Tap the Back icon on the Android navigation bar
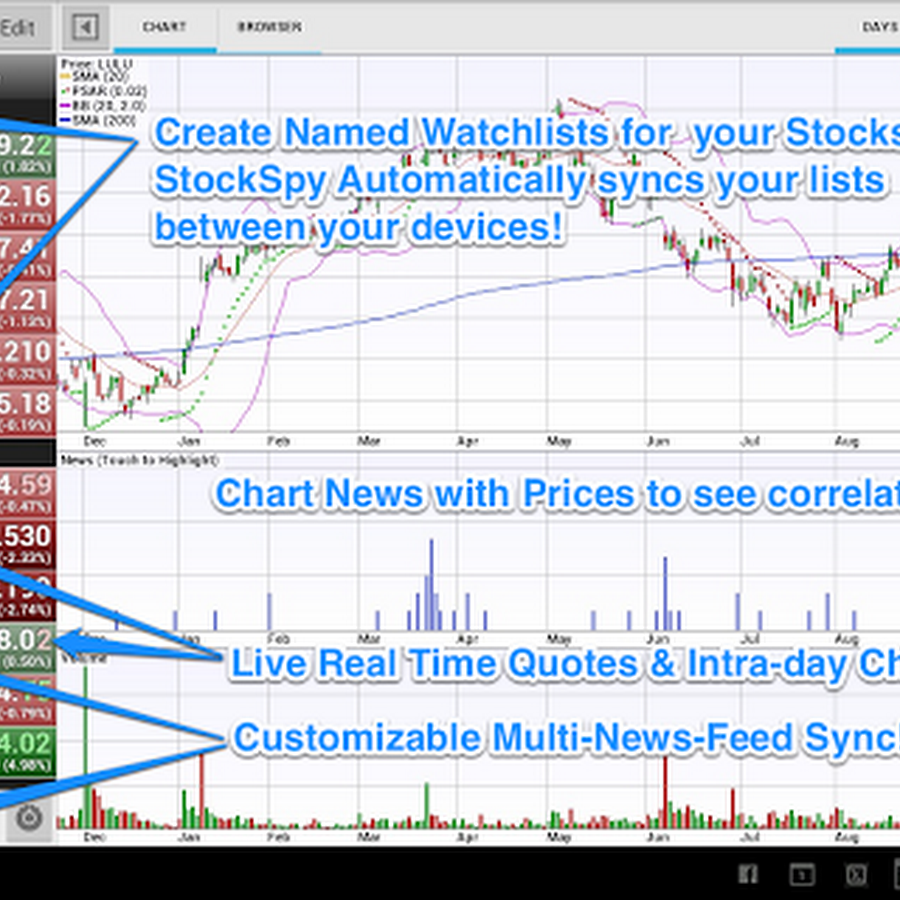This screenshot has width=900, height=900. (747, 875)
